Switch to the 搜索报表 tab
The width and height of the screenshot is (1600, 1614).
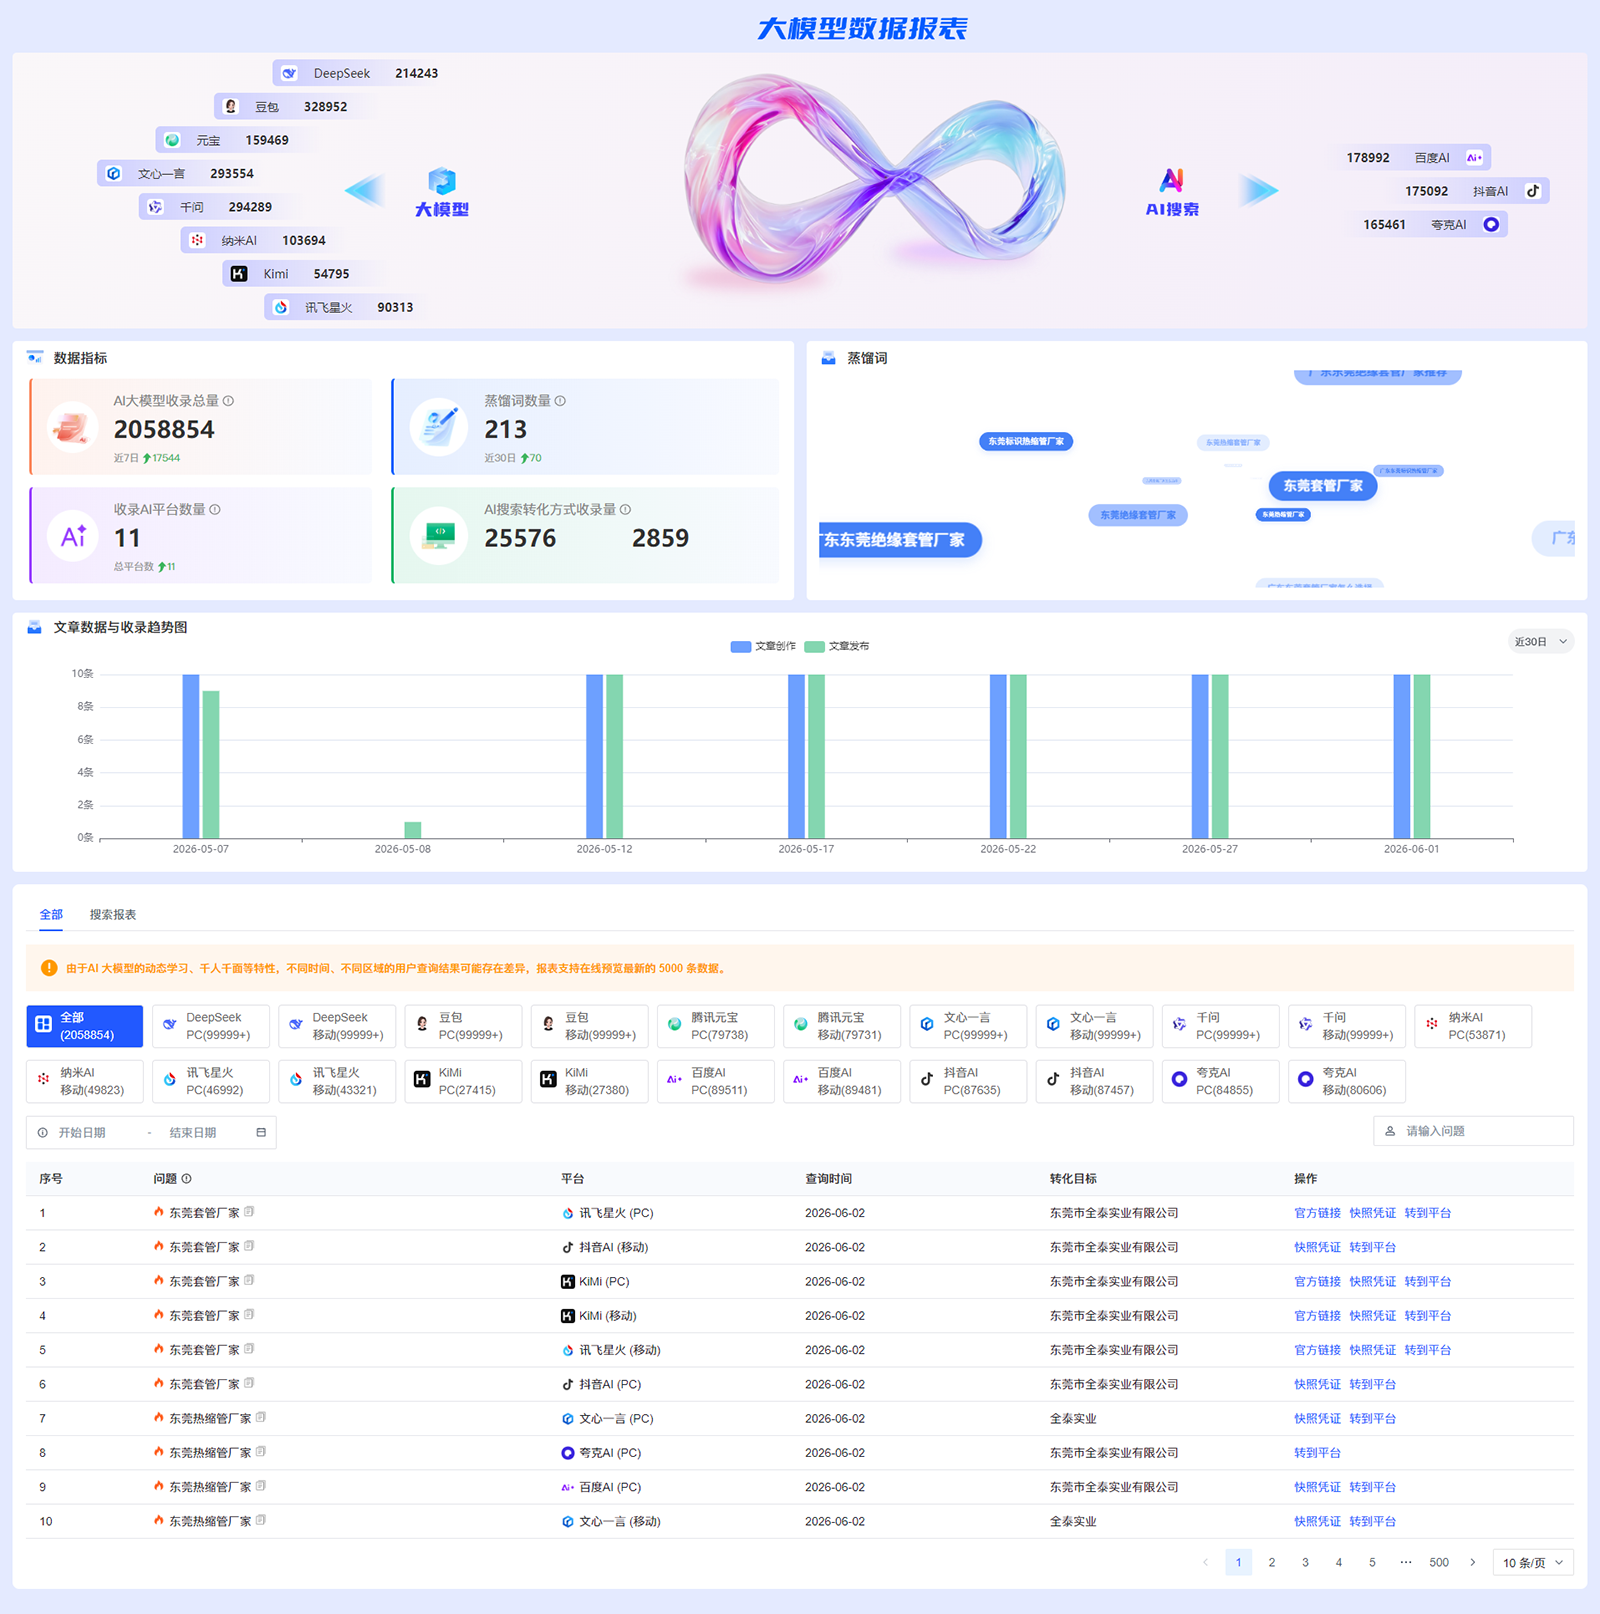click(113, 915)
